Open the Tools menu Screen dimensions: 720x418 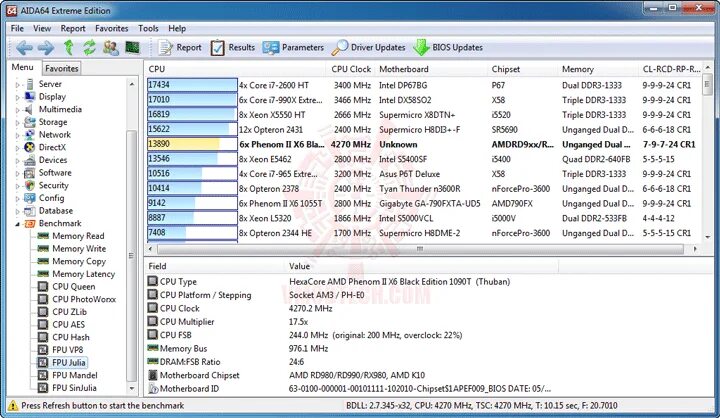click(x=148, y=28)
